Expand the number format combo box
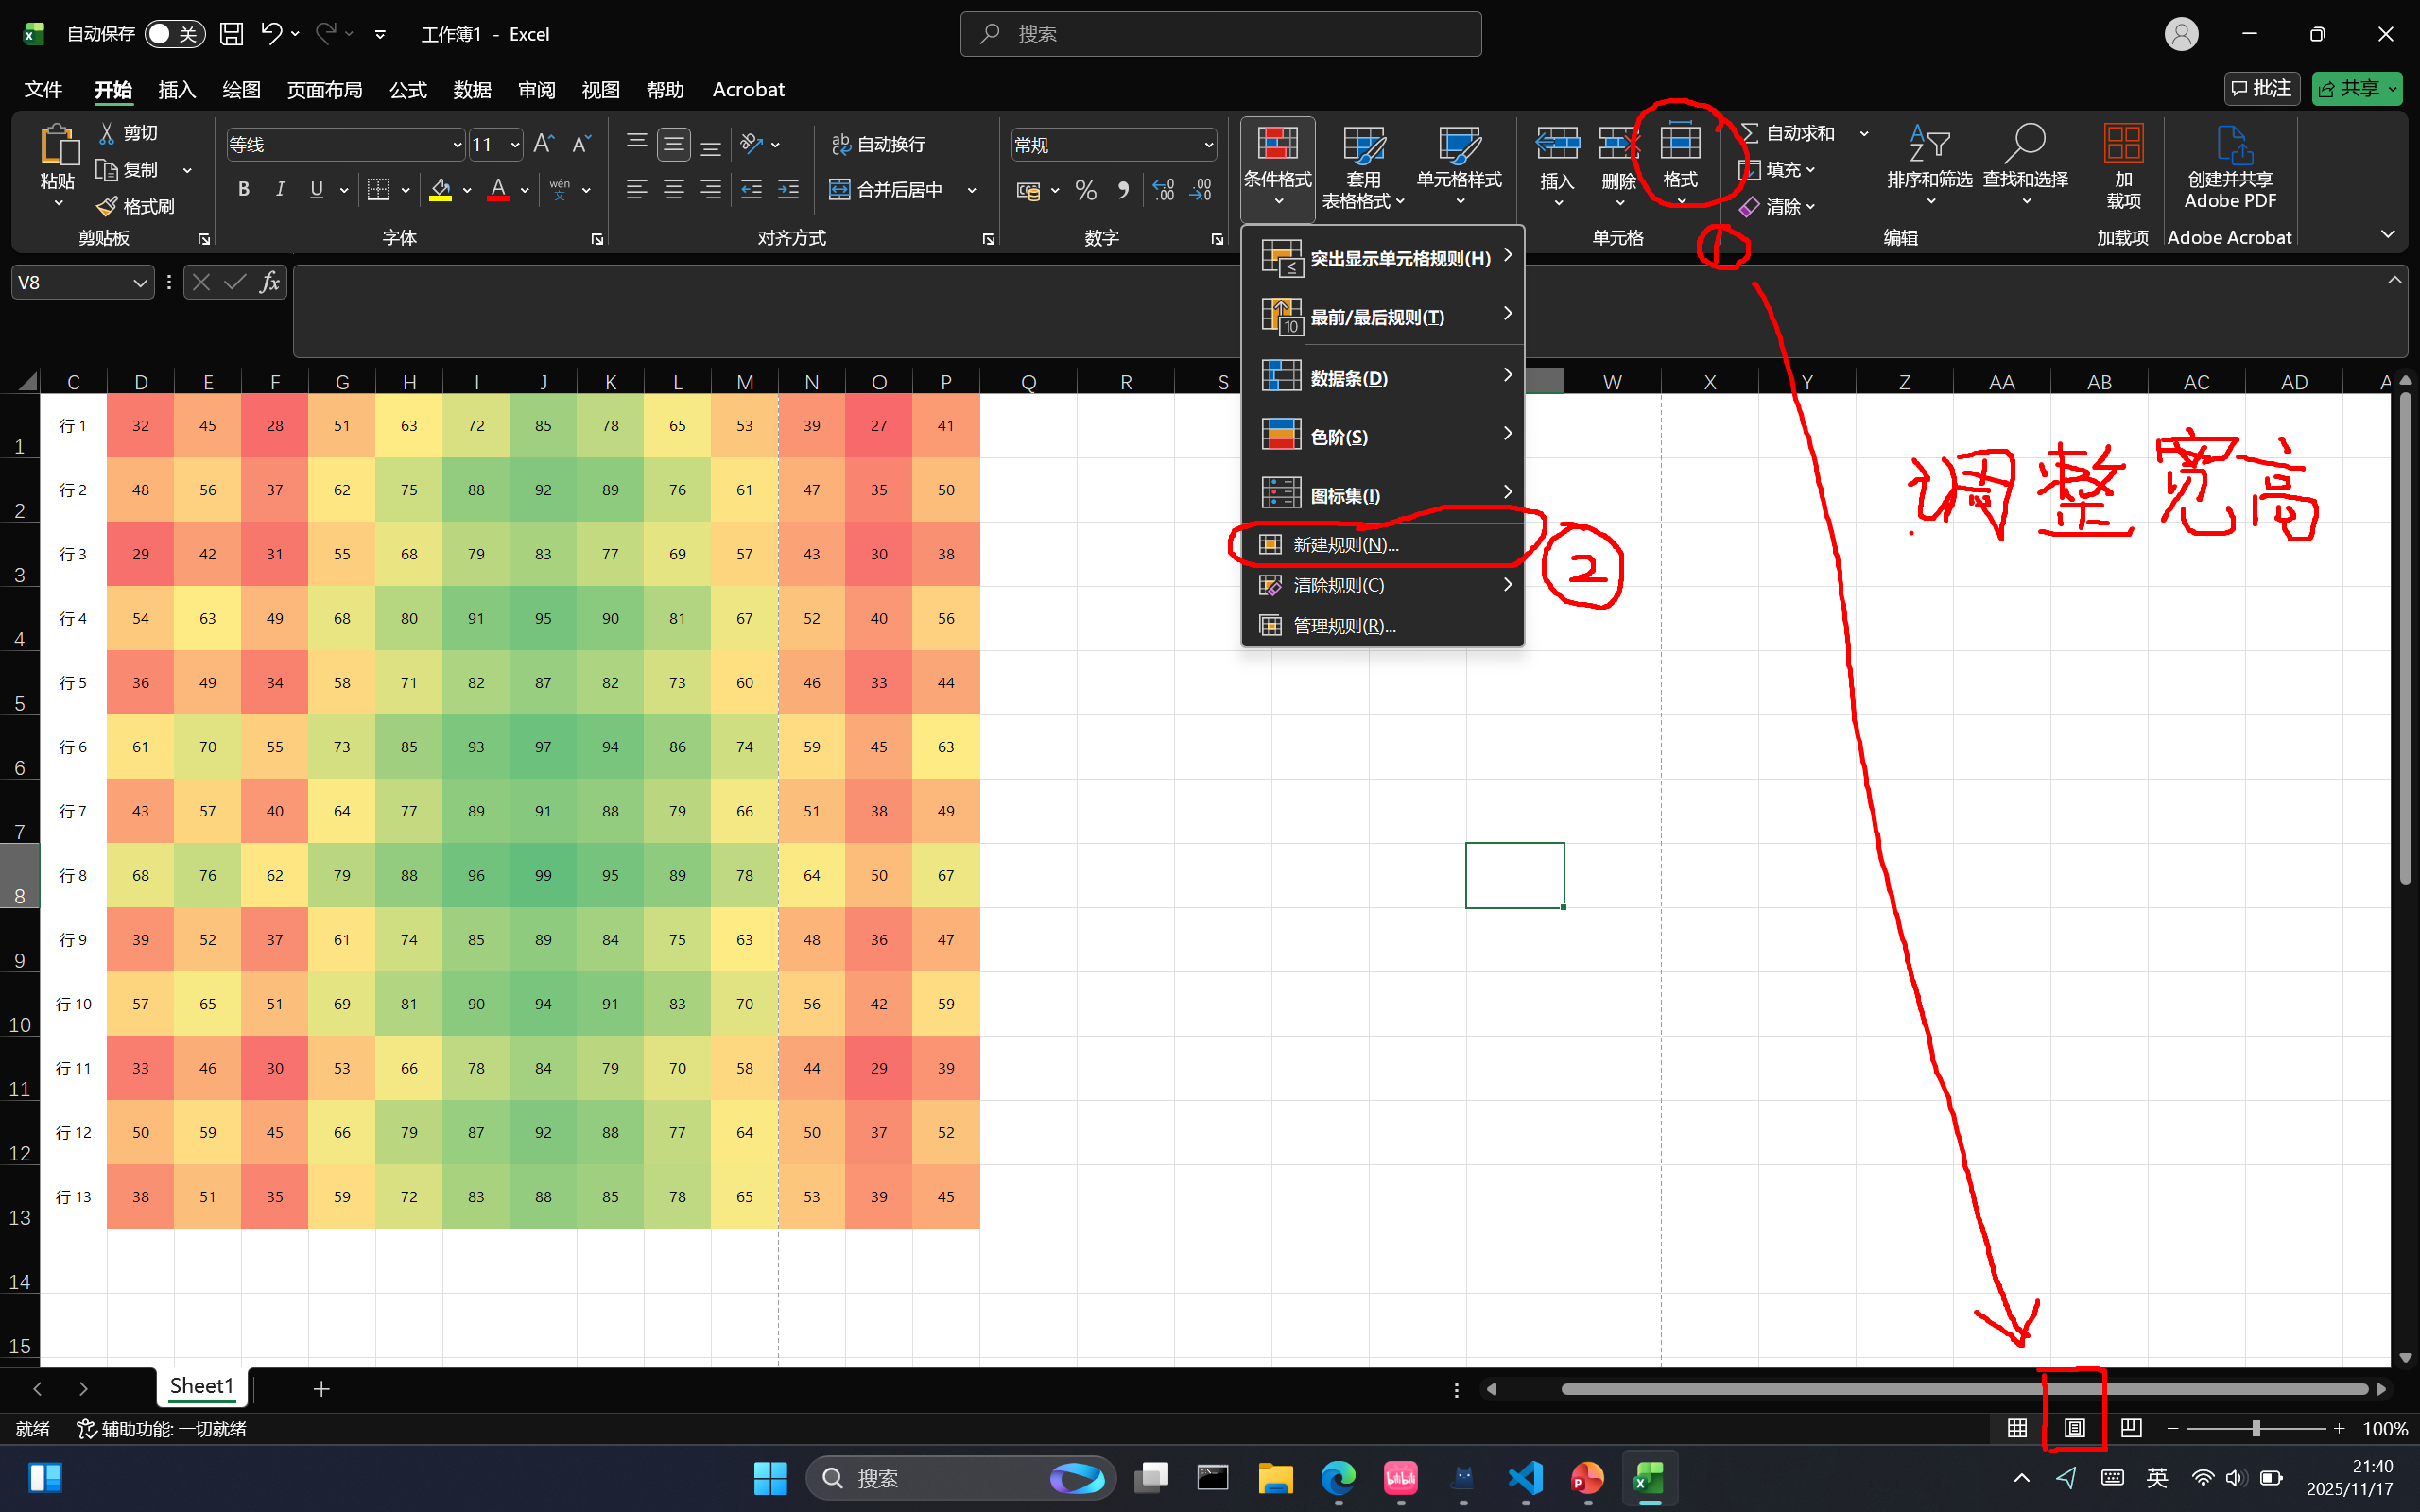Viewport: 2420px width, 1512px height. [1208, 145]
